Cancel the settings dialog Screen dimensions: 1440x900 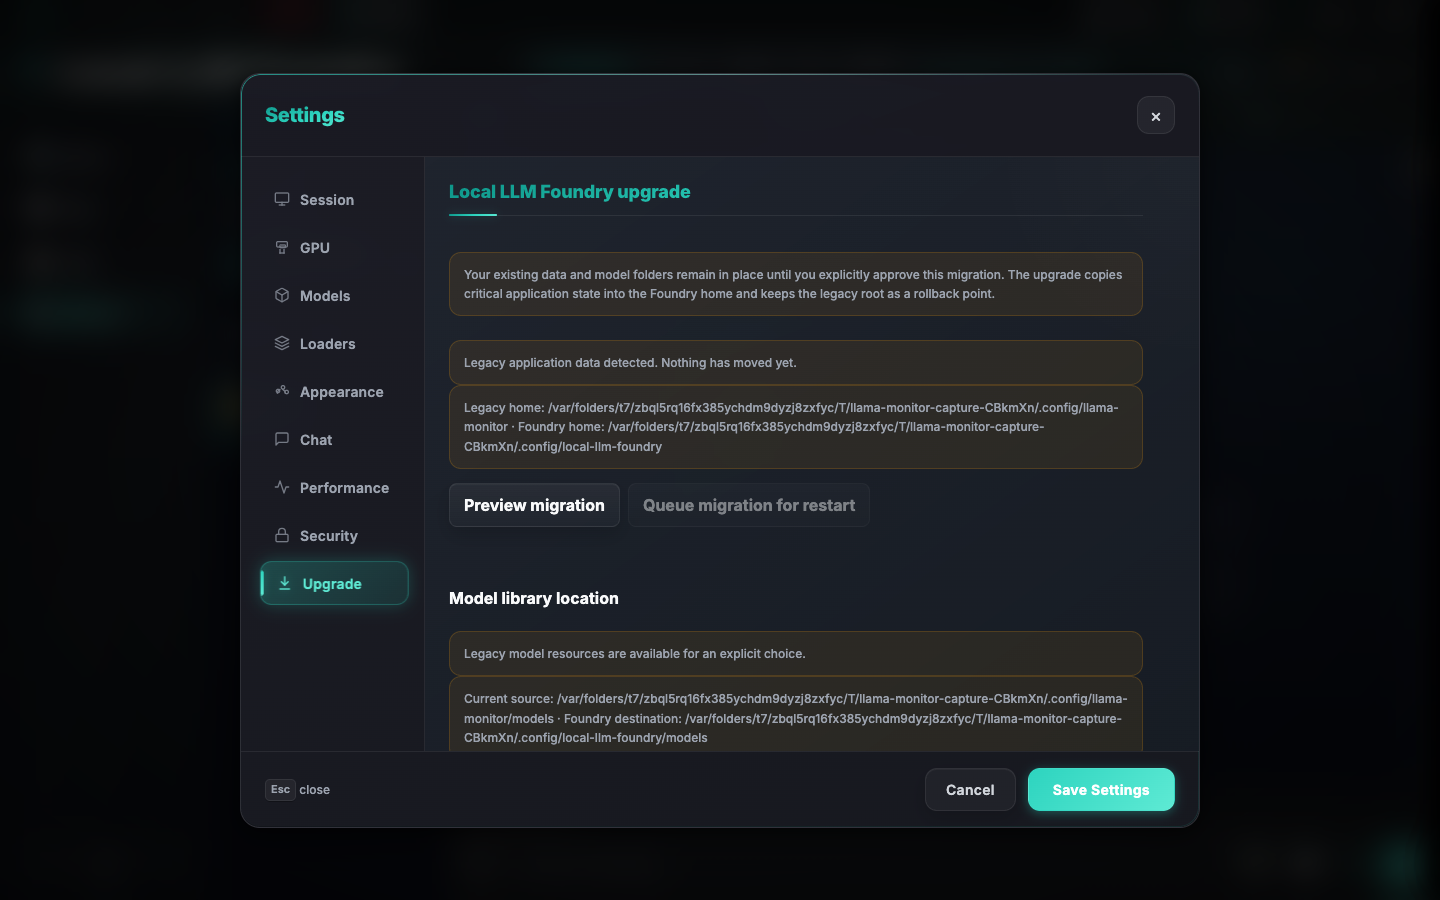click(970, 790)
